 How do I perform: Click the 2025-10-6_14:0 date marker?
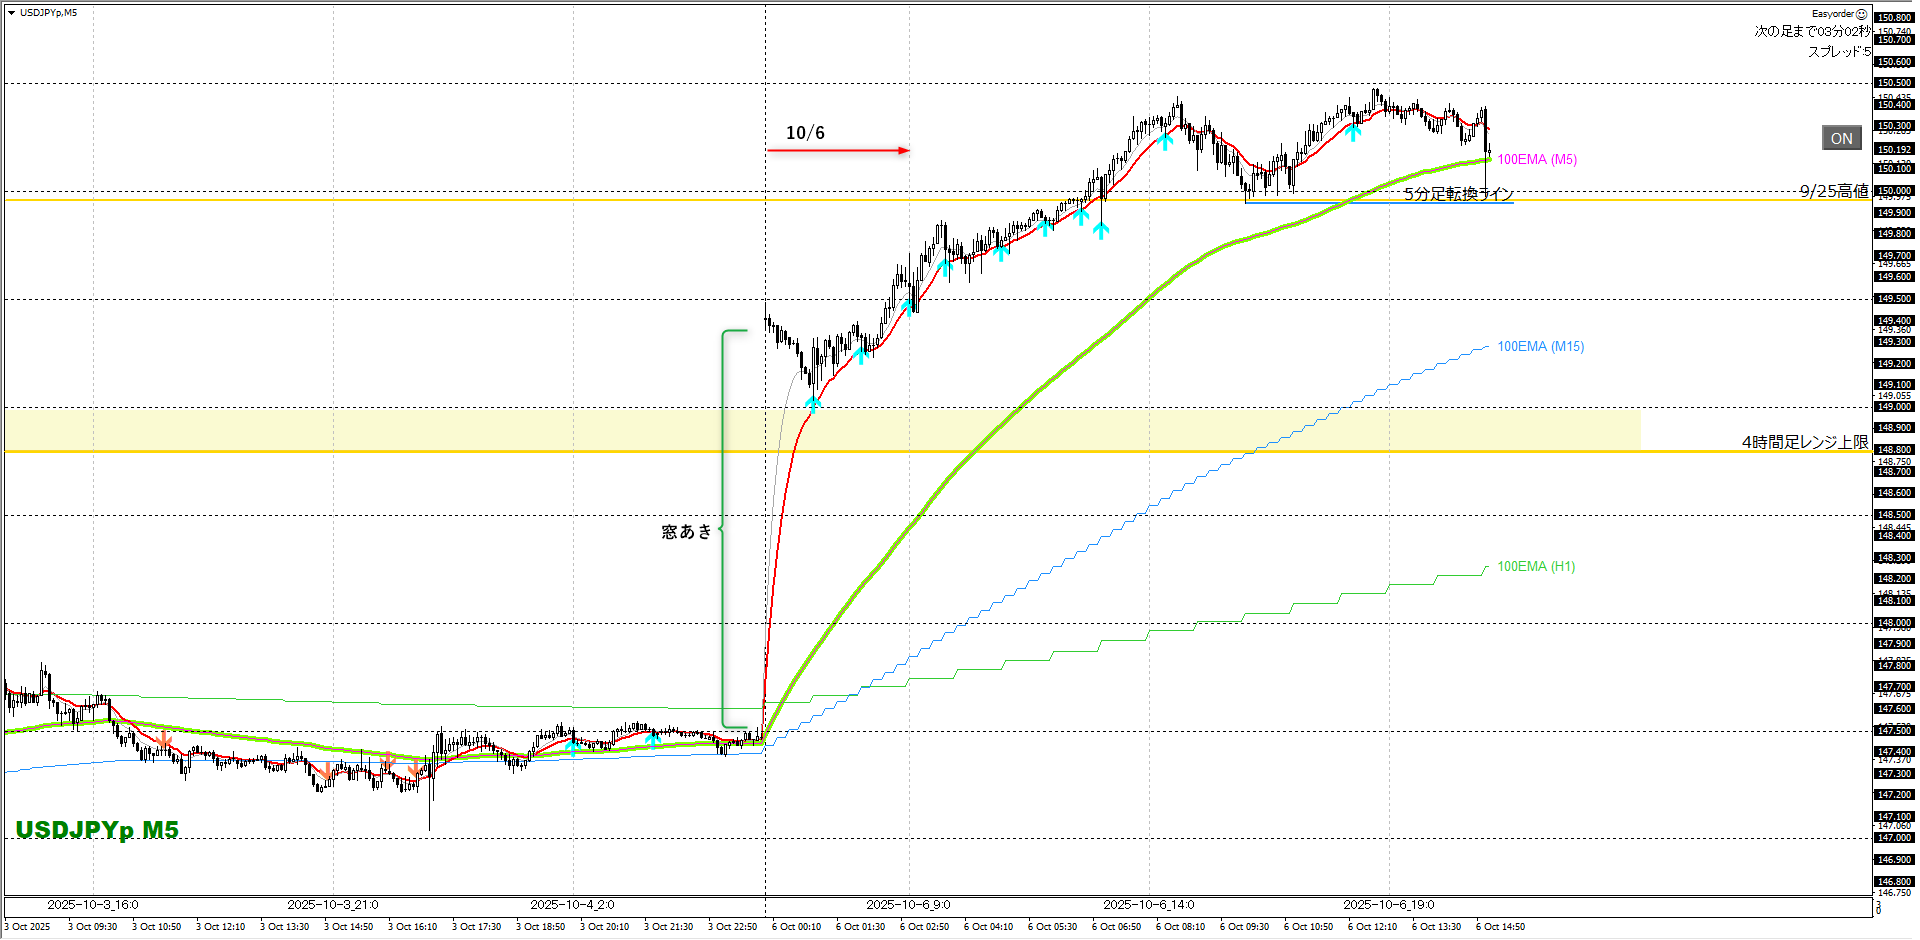pyautogui.click(x=1148, y=904)
